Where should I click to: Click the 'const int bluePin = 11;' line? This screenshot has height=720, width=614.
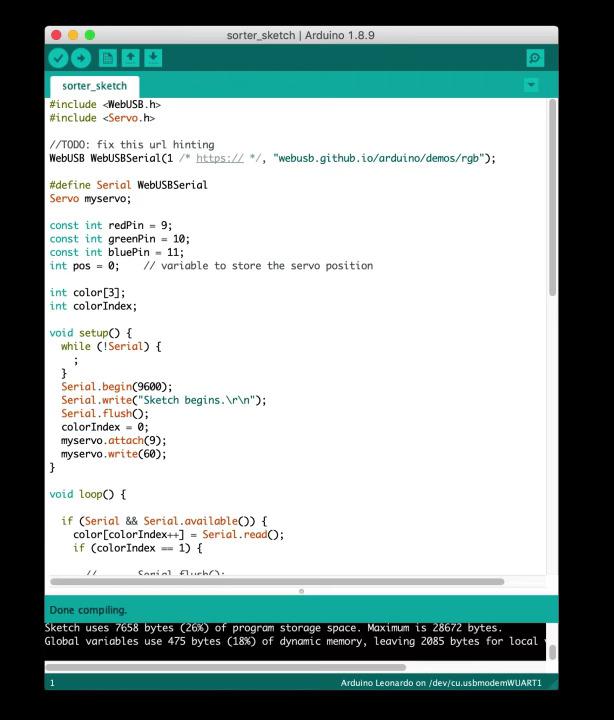click(117, 253)
